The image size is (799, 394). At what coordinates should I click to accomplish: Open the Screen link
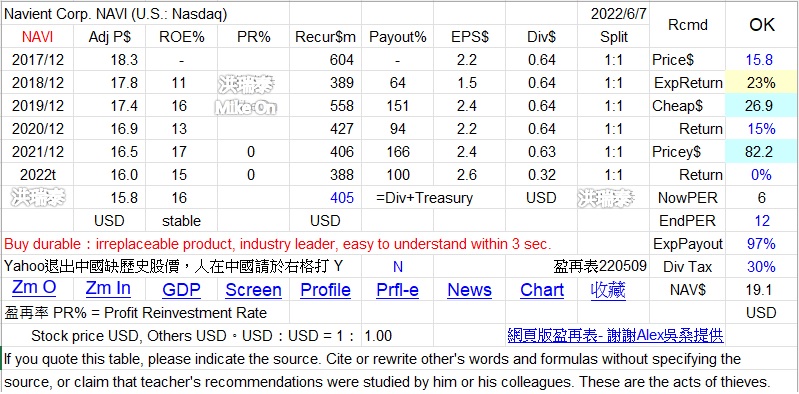[x=253, y=291]
